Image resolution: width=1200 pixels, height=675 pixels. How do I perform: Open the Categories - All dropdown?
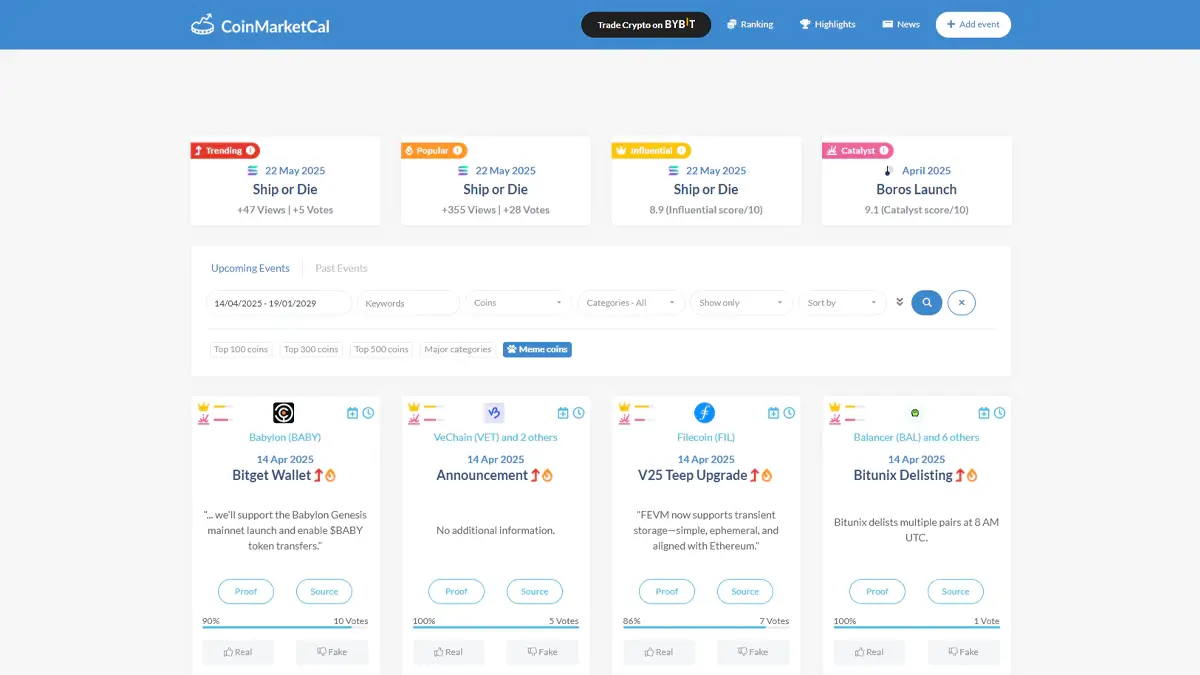click(631, 303)
